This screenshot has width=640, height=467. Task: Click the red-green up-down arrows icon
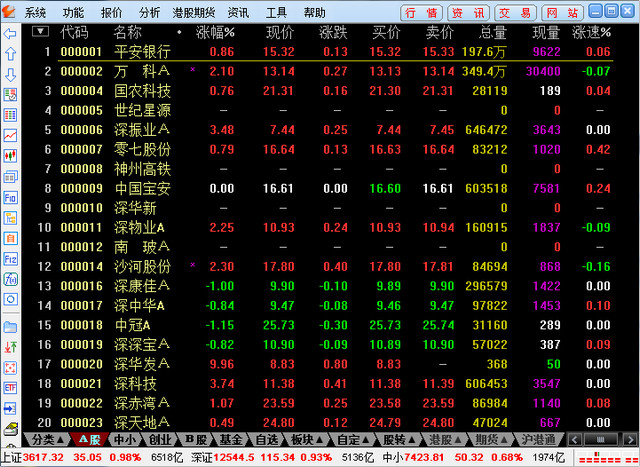tap(10, 347)
